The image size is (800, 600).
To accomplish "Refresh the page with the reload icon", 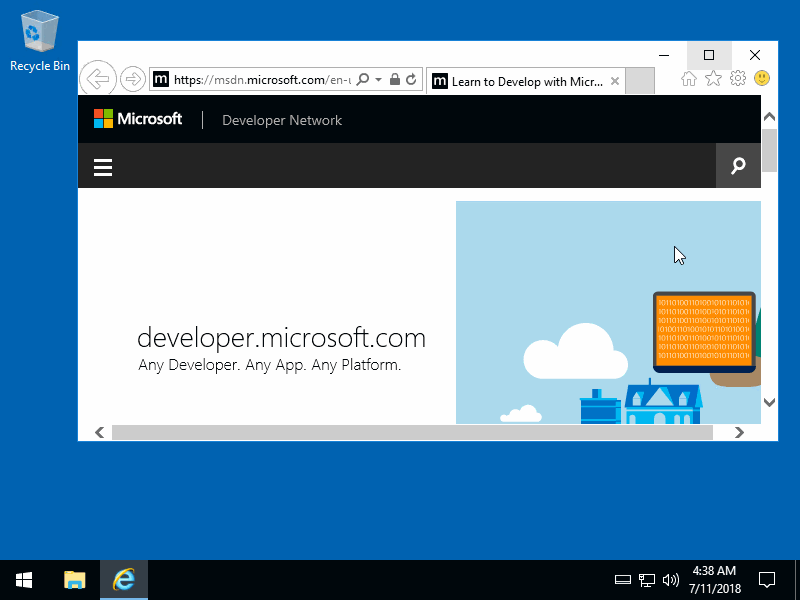I will tap(411, 80).
